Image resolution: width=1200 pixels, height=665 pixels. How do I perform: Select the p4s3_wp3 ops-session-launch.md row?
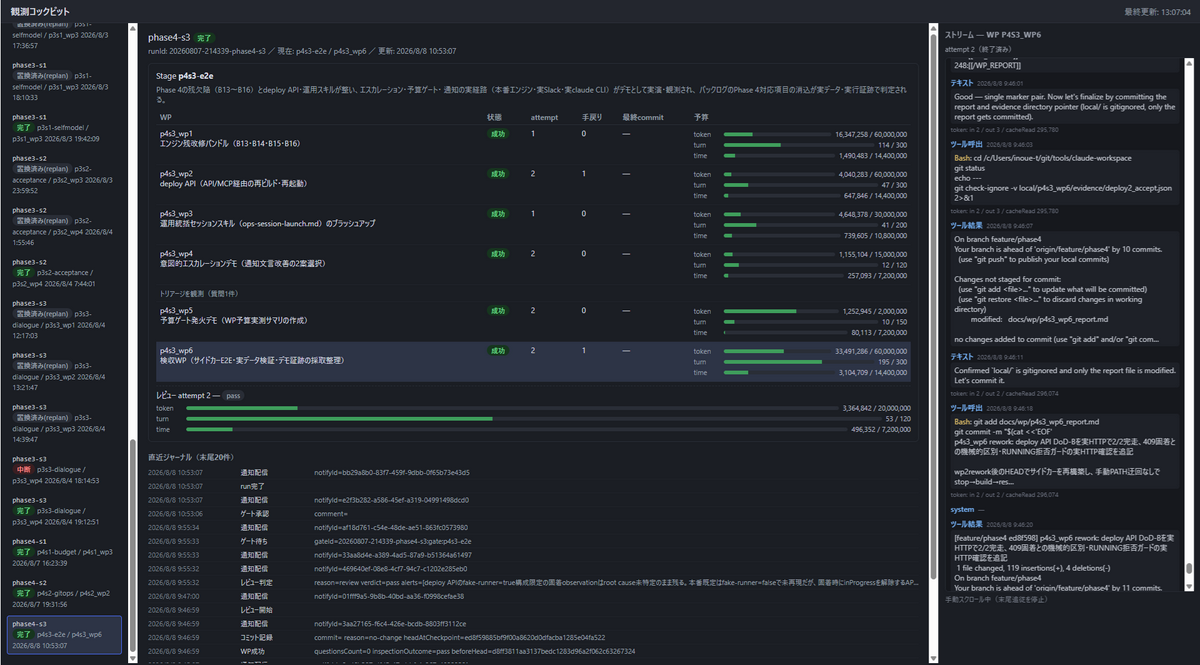[x=532, y=224]
